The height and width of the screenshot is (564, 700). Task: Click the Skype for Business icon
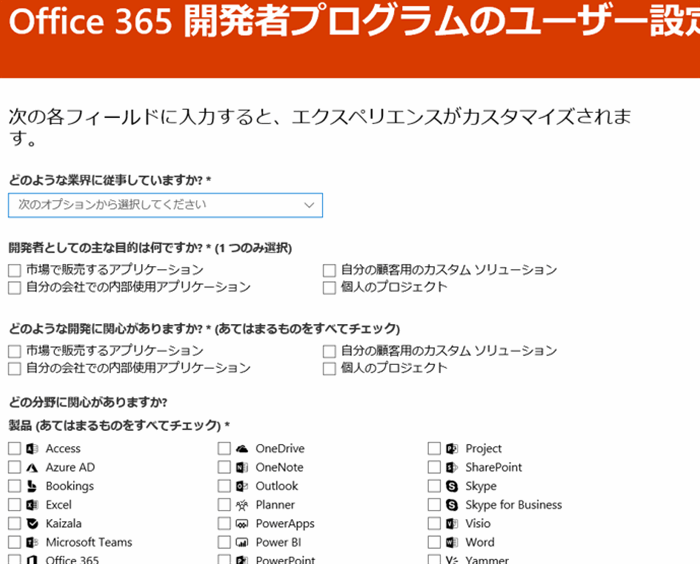(x=452, y=505)
